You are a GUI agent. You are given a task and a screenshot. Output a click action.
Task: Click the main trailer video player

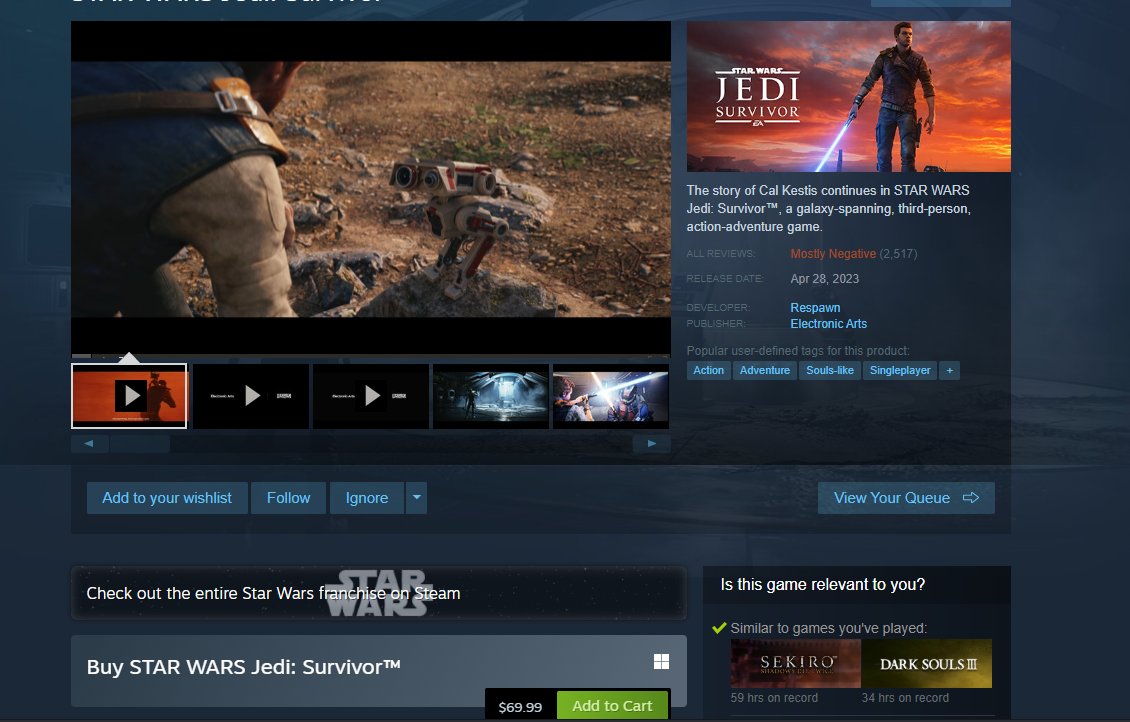tap(371, 189)
